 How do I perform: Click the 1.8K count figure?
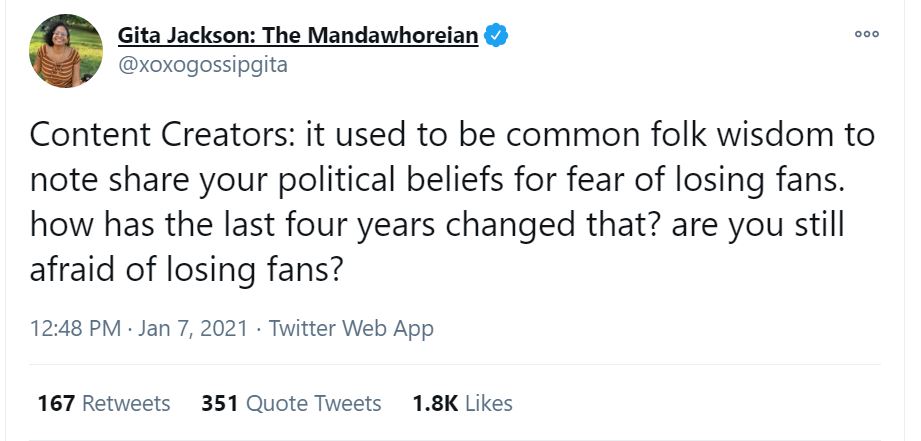[x=435, y=404]
